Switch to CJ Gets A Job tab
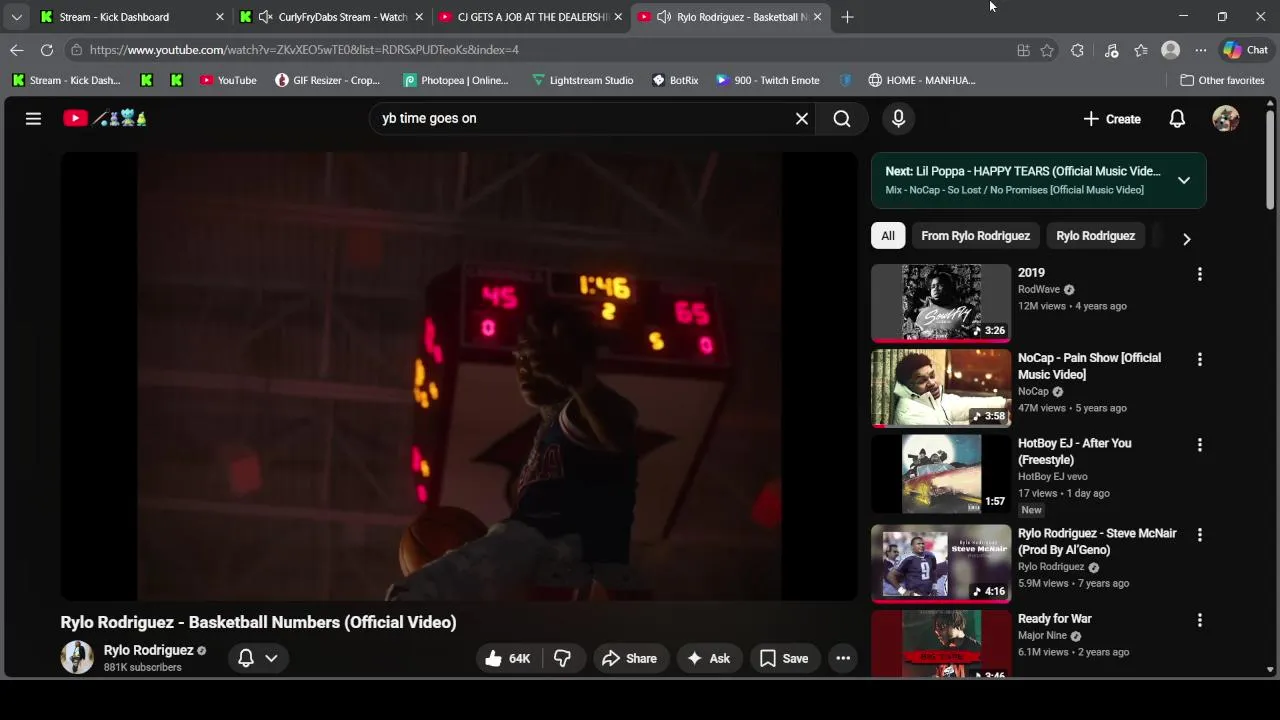Screen dimensions: 1280x720 pyautogui.click(x=532, y=17)
